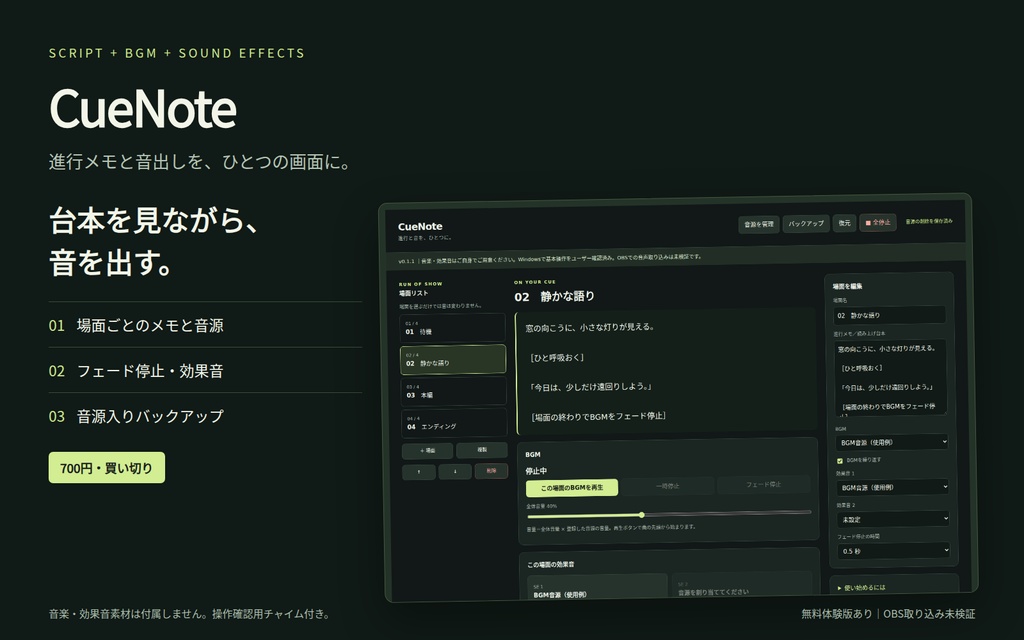Click script line 「今日は、少しだけ遠回りしよう。」 in main view
This screenshot has width=1024, height=640.
tap(591, 387)
